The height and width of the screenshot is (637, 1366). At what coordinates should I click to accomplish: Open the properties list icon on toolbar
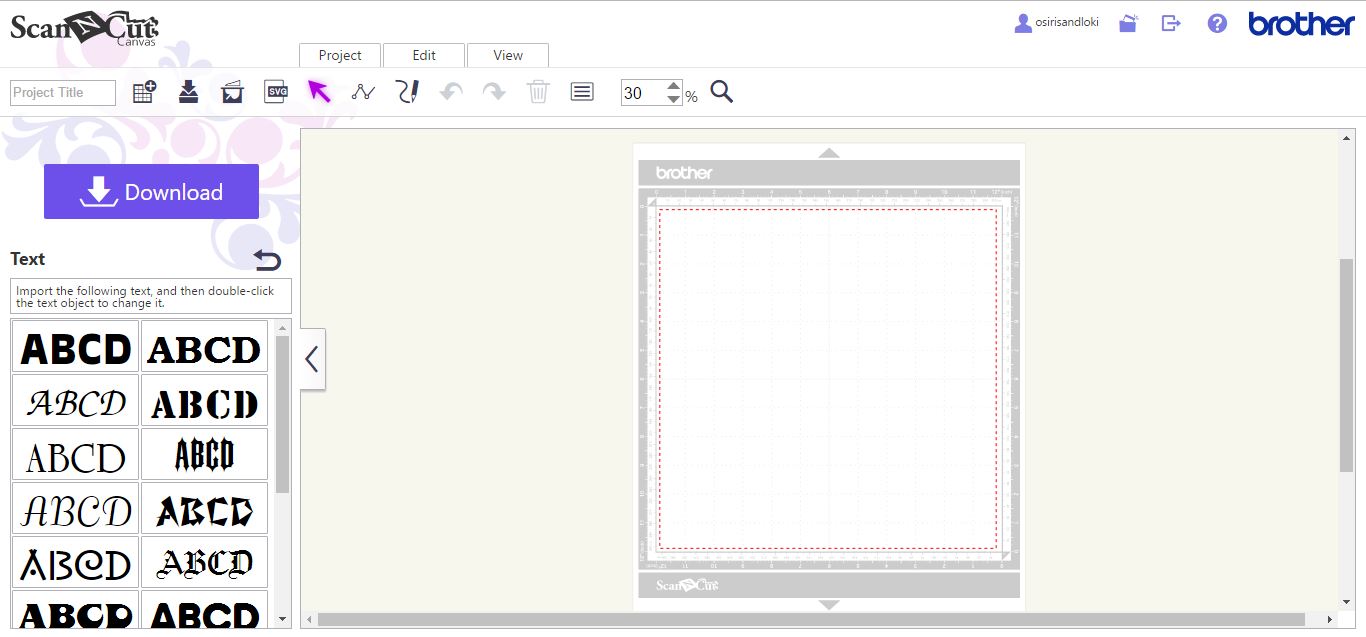[582, 91]
